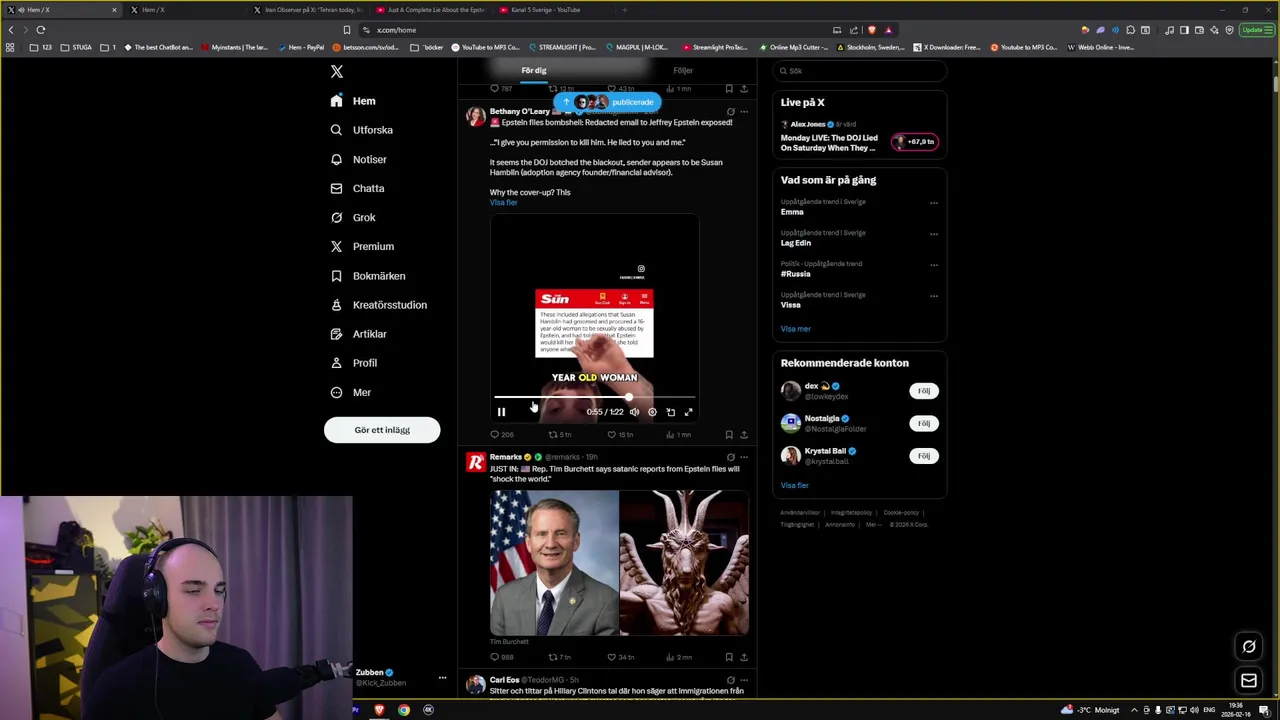This screenshot has width=1280, height=720.
Task: Click the Gör ett inlägg button
Action: coord(382,430)
